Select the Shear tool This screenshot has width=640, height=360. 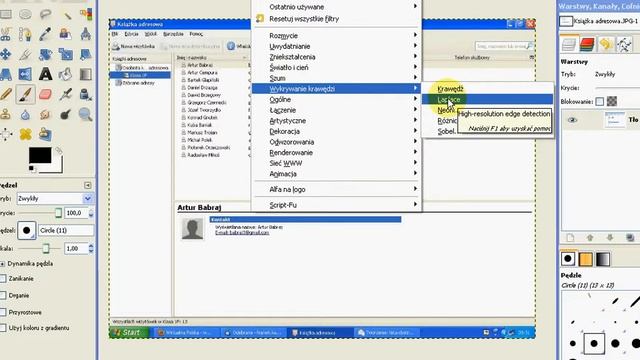85,54
